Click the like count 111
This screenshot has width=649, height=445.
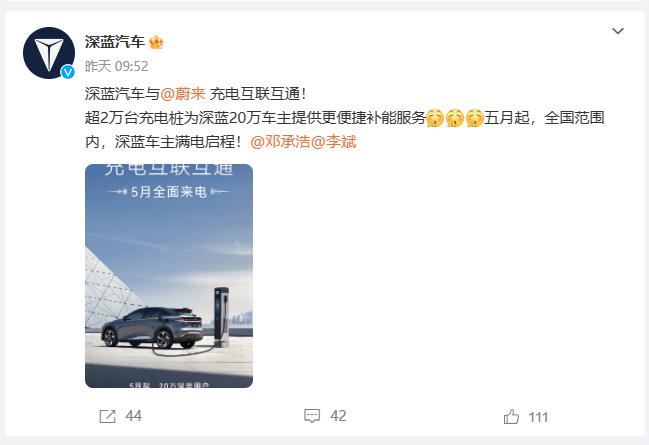pyautogui.click(x=538, y=417)
